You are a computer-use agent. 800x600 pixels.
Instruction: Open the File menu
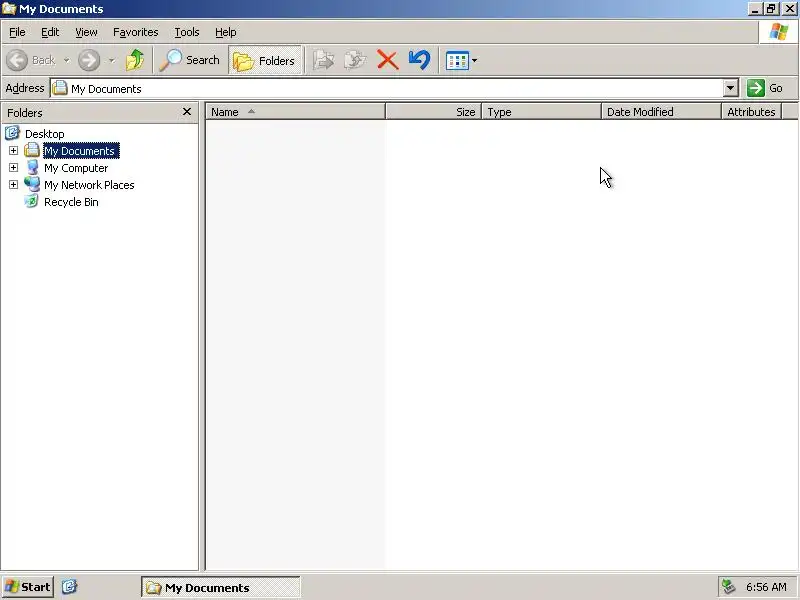coord(17,32)
